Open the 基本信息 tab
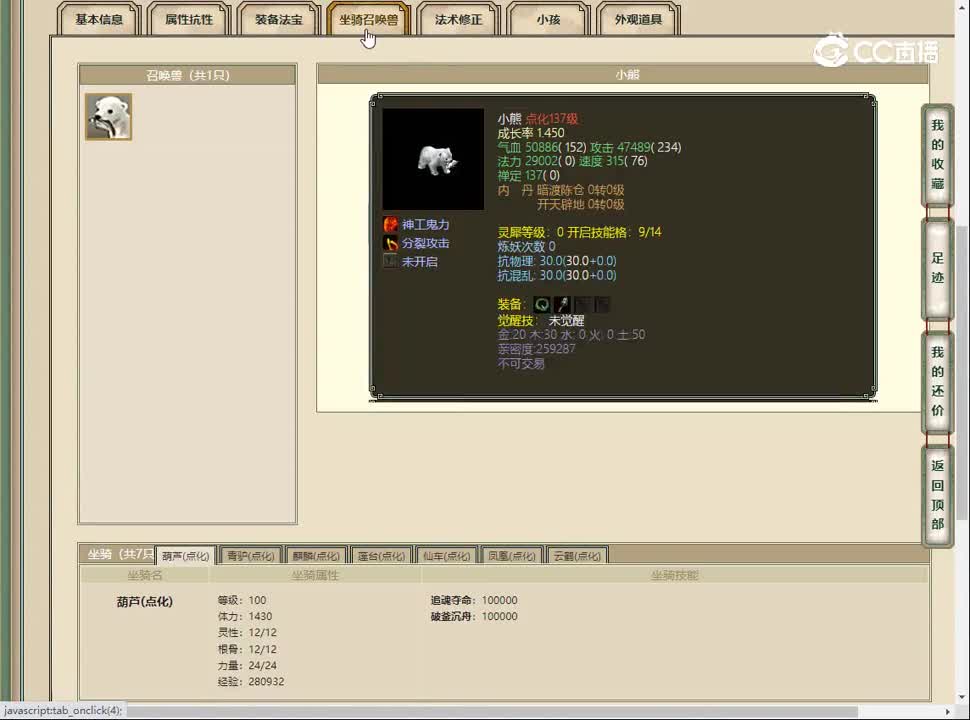Viewport: 970px width, 720px height. tap(99, 19)
